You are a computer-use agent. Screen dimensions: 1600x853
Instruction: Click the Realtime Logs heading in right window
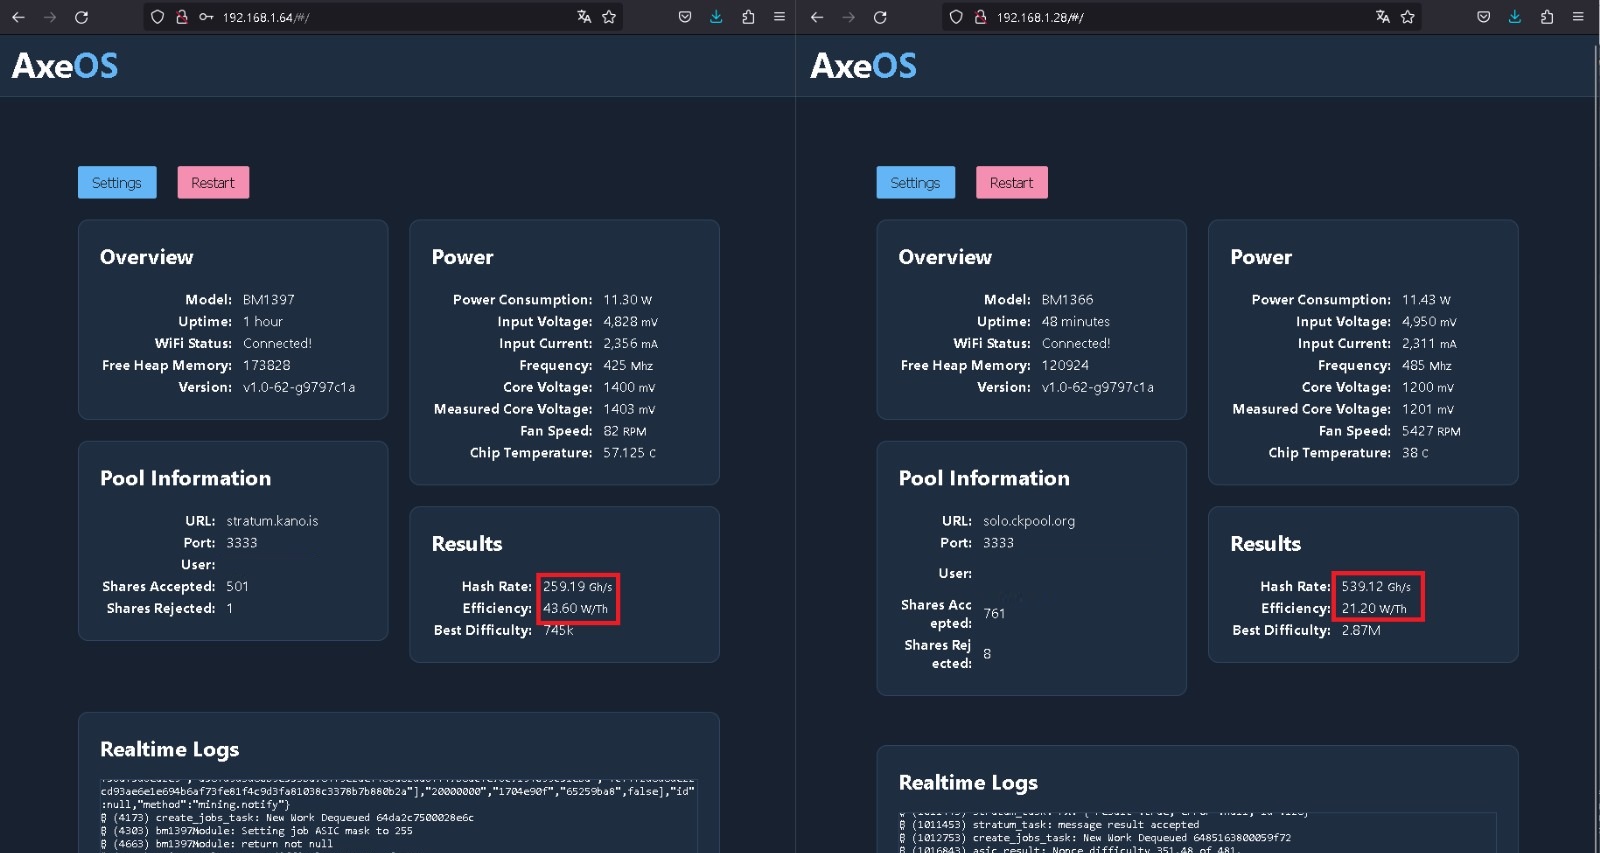(x=968, y=783)
